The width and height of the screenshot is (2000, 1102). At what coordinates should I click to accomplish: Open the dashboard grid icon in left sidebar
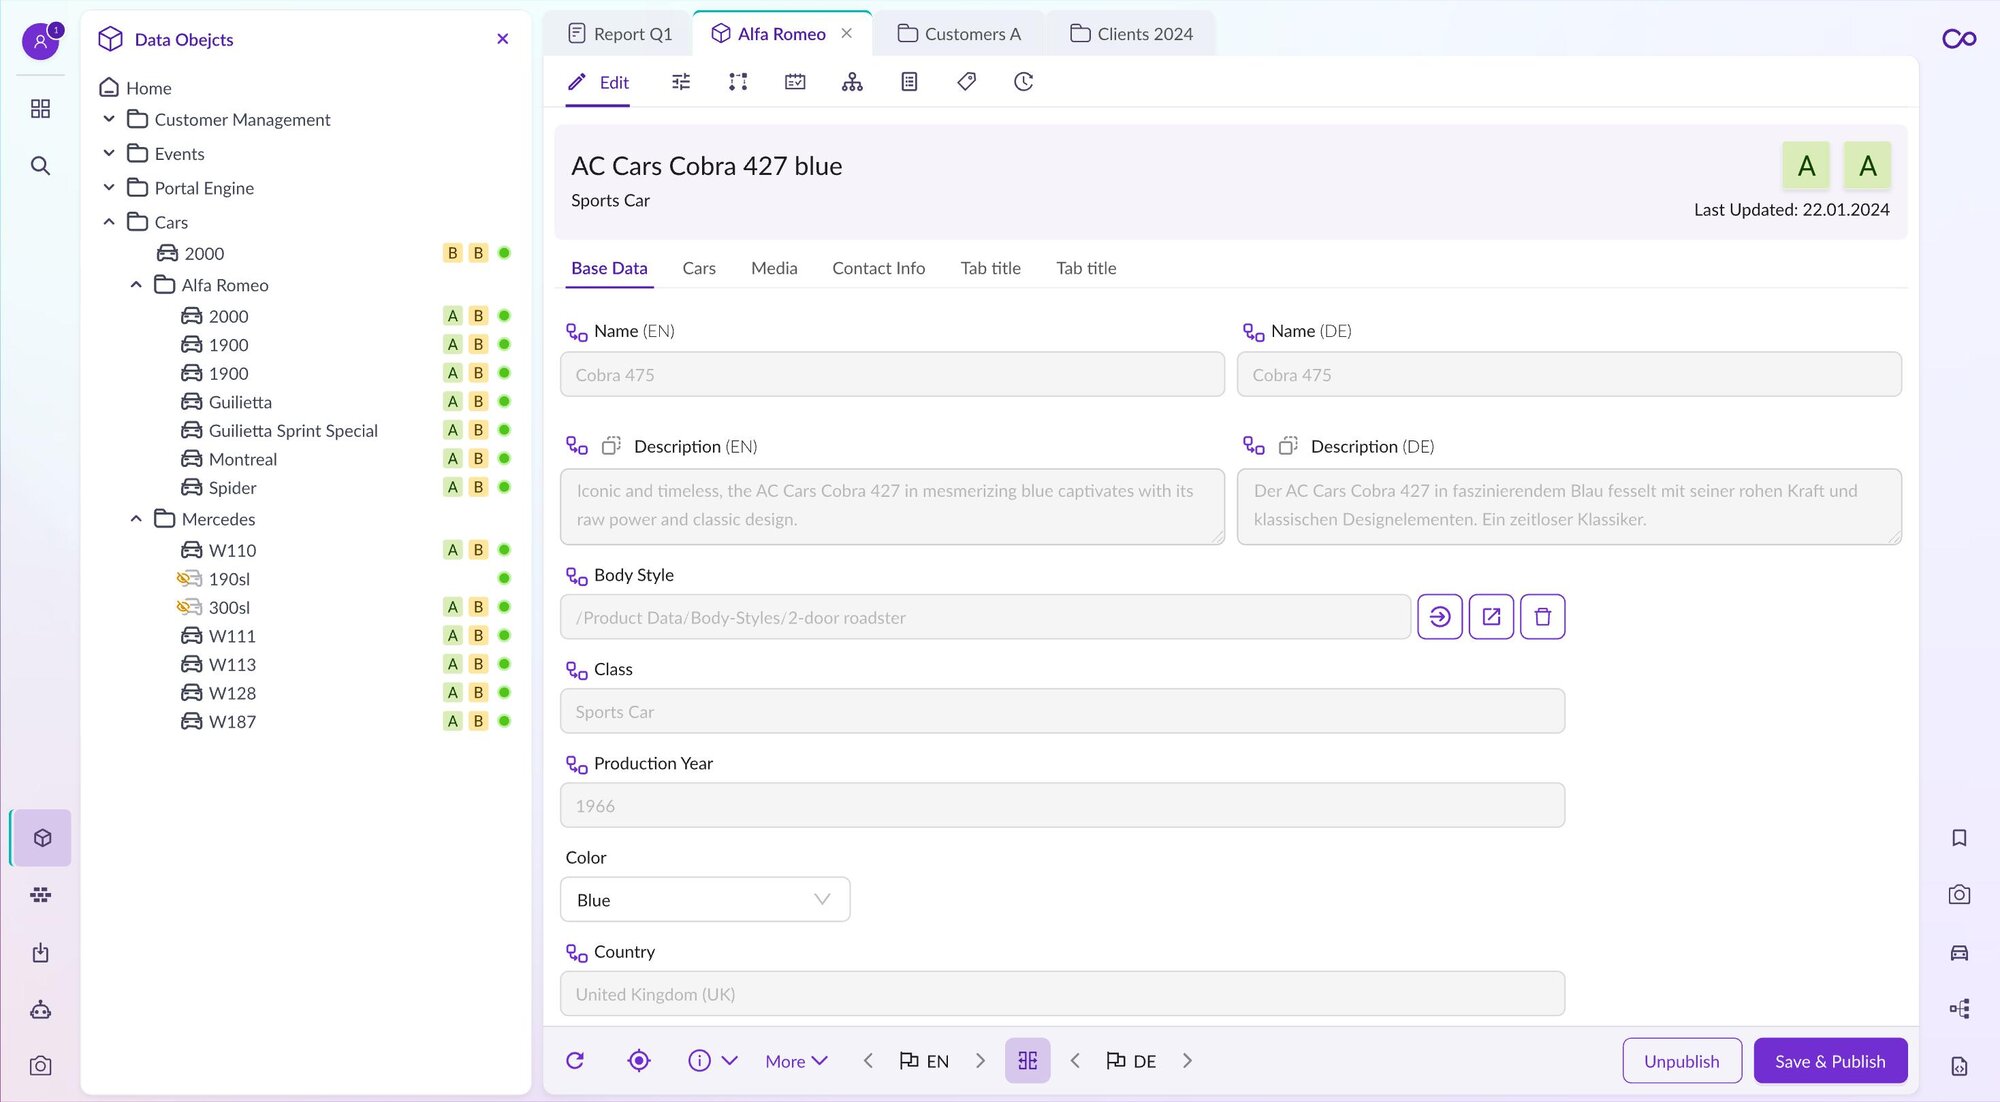(x=40, y=108)
